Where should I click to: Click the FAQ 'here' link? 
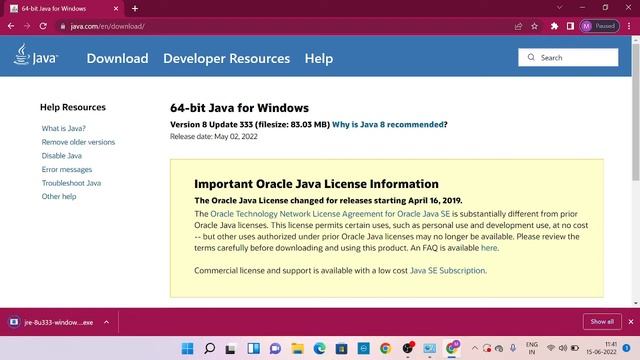tap(489, 248)
